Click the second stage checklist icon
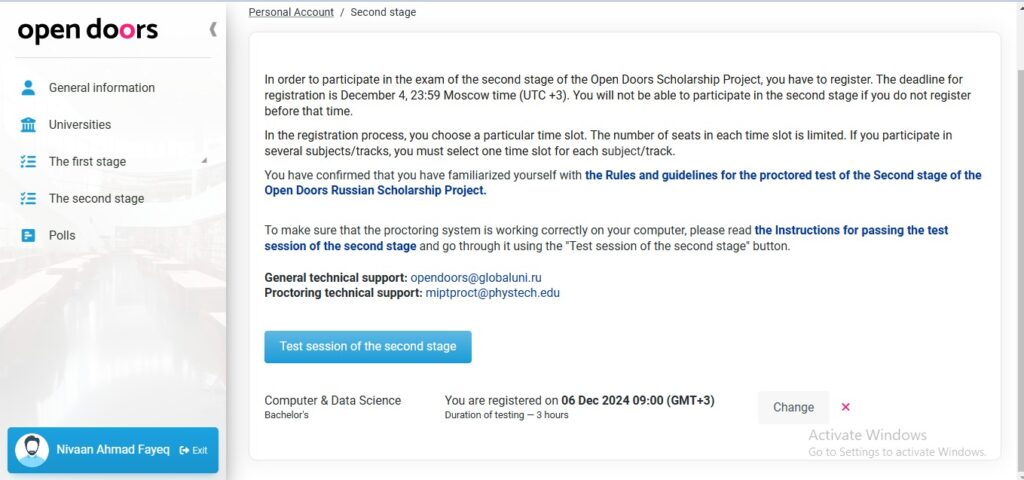The width and height of the screenshot is (1024, 480). [28, 199]
